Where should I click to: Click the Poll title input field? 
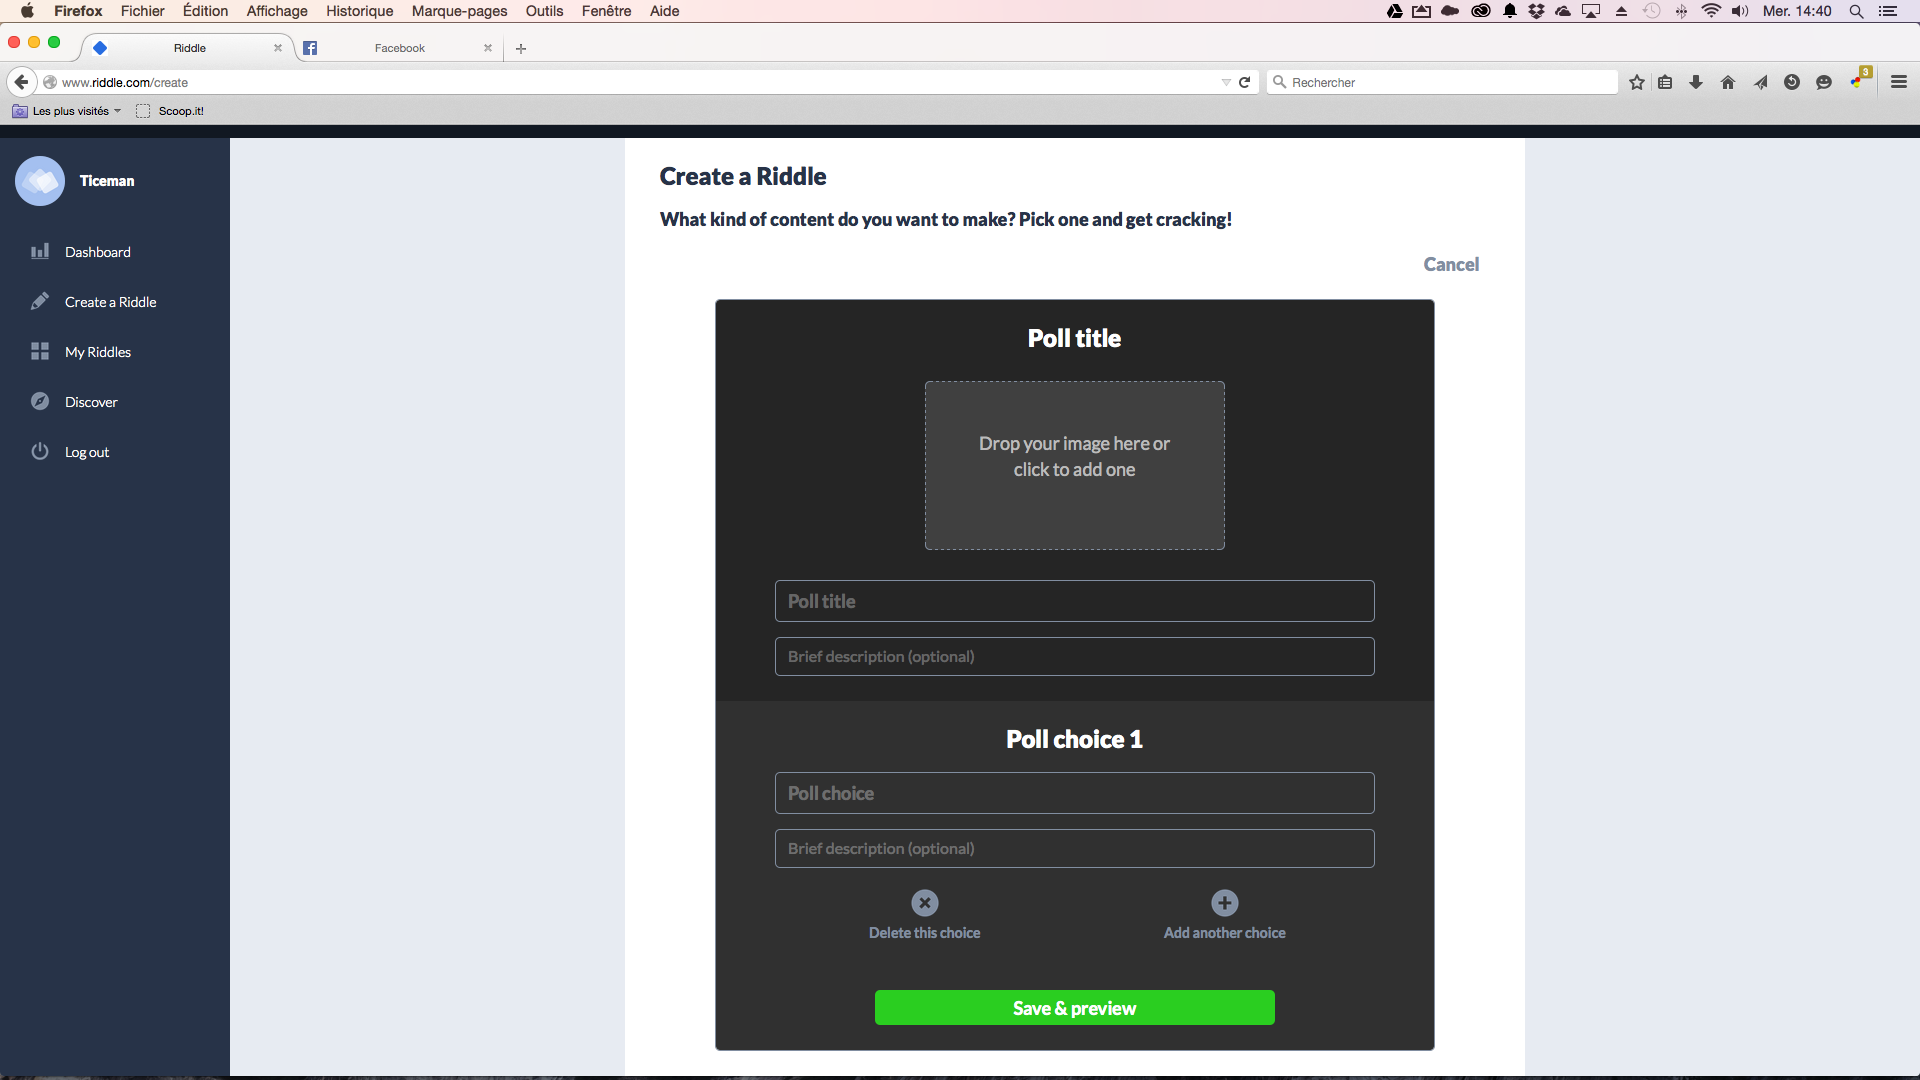[x=1073, y=601]
